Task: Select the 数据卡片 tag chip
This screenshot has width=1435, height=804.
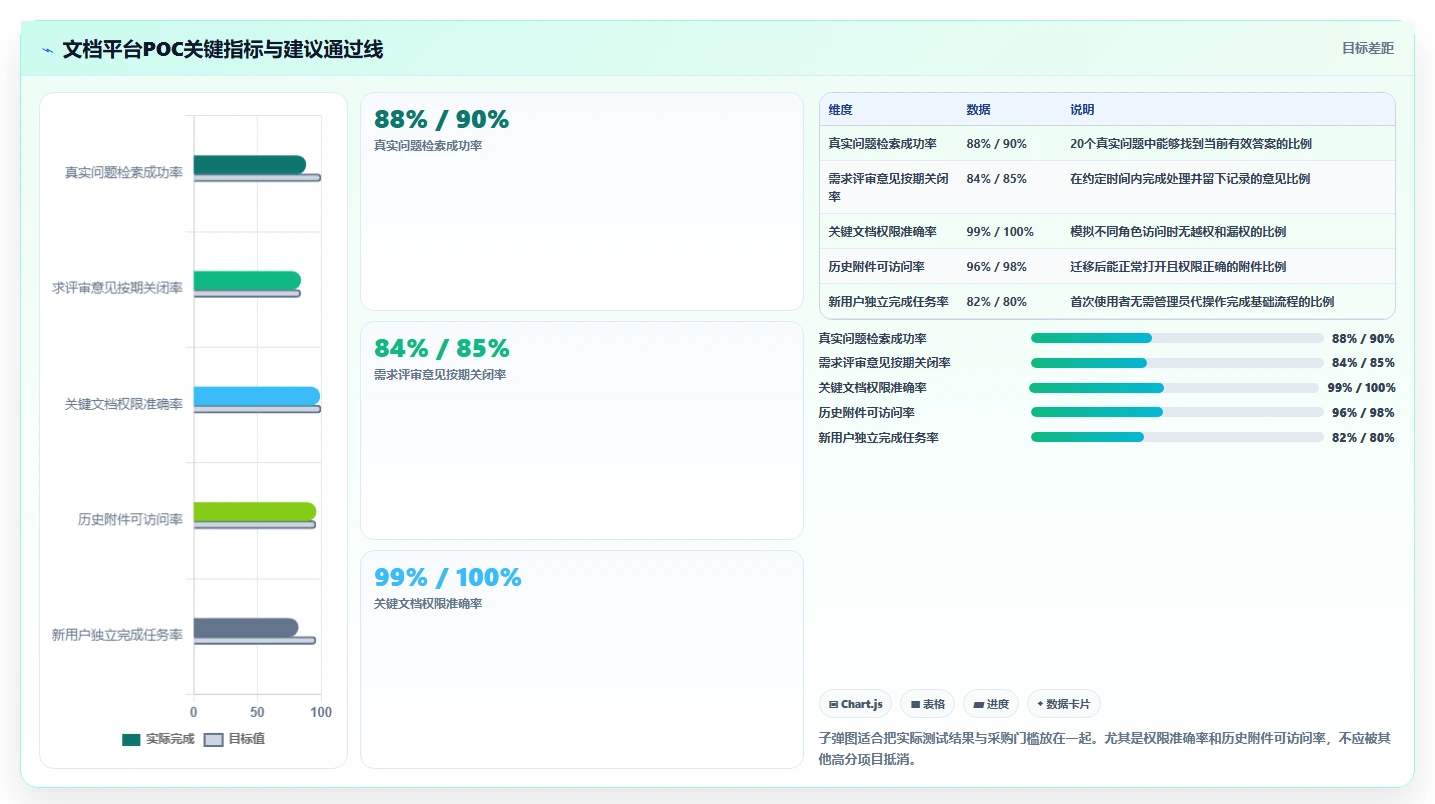Action: point(1064,704)
